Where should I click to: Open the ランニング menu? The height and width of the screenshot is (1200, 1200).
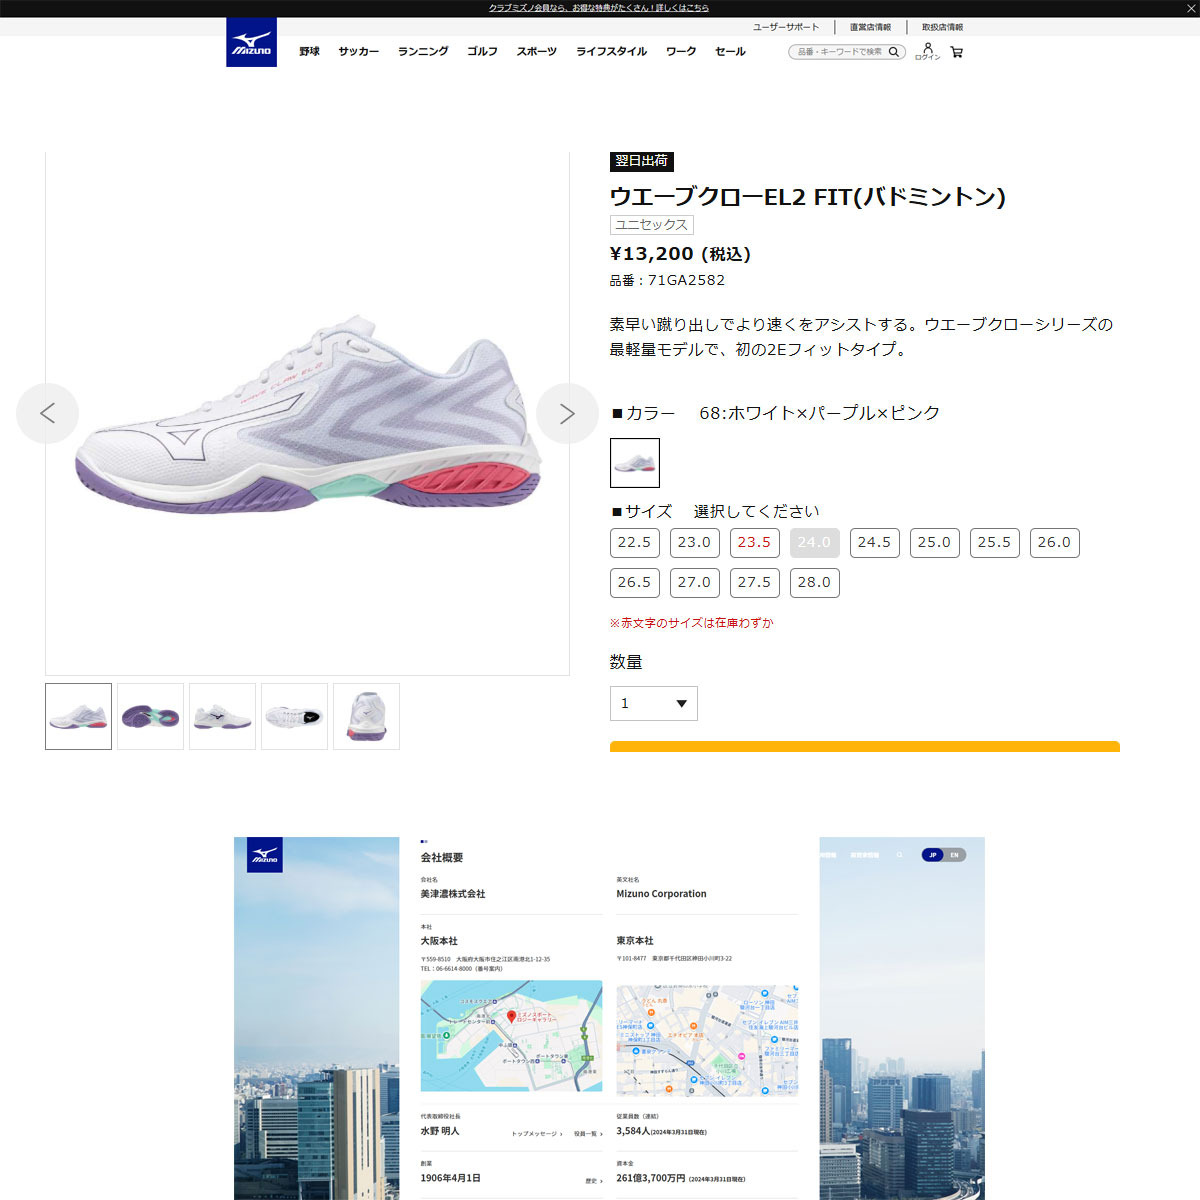pyautogui.click(x=423, y=51)
